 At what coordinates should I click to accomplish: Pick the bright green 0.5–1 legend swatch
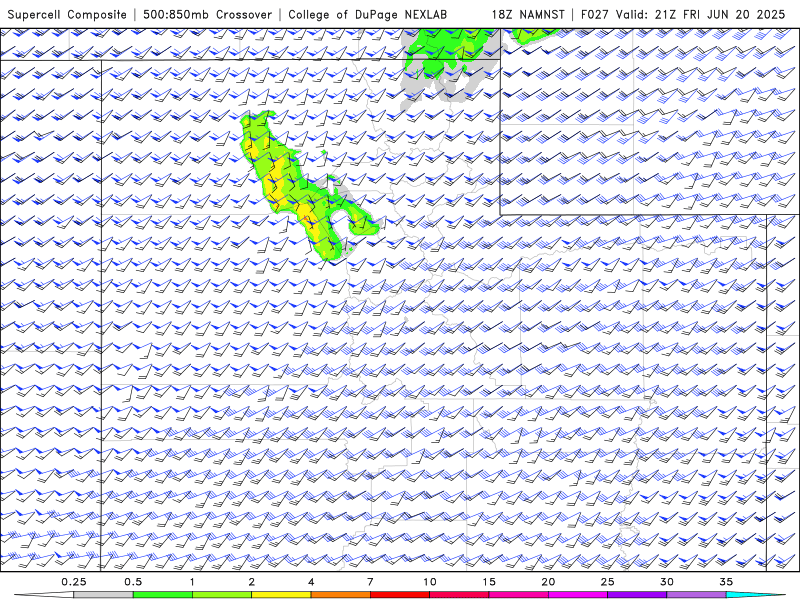[163, 595]
